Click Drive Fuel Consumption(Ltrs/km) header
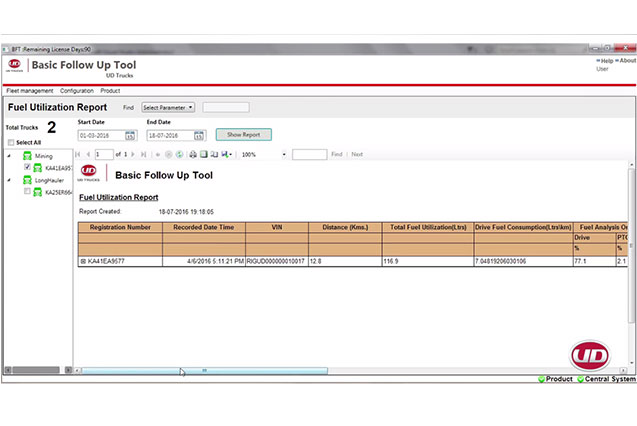Viewport: 637px width, 426px height. pos(523,227)
